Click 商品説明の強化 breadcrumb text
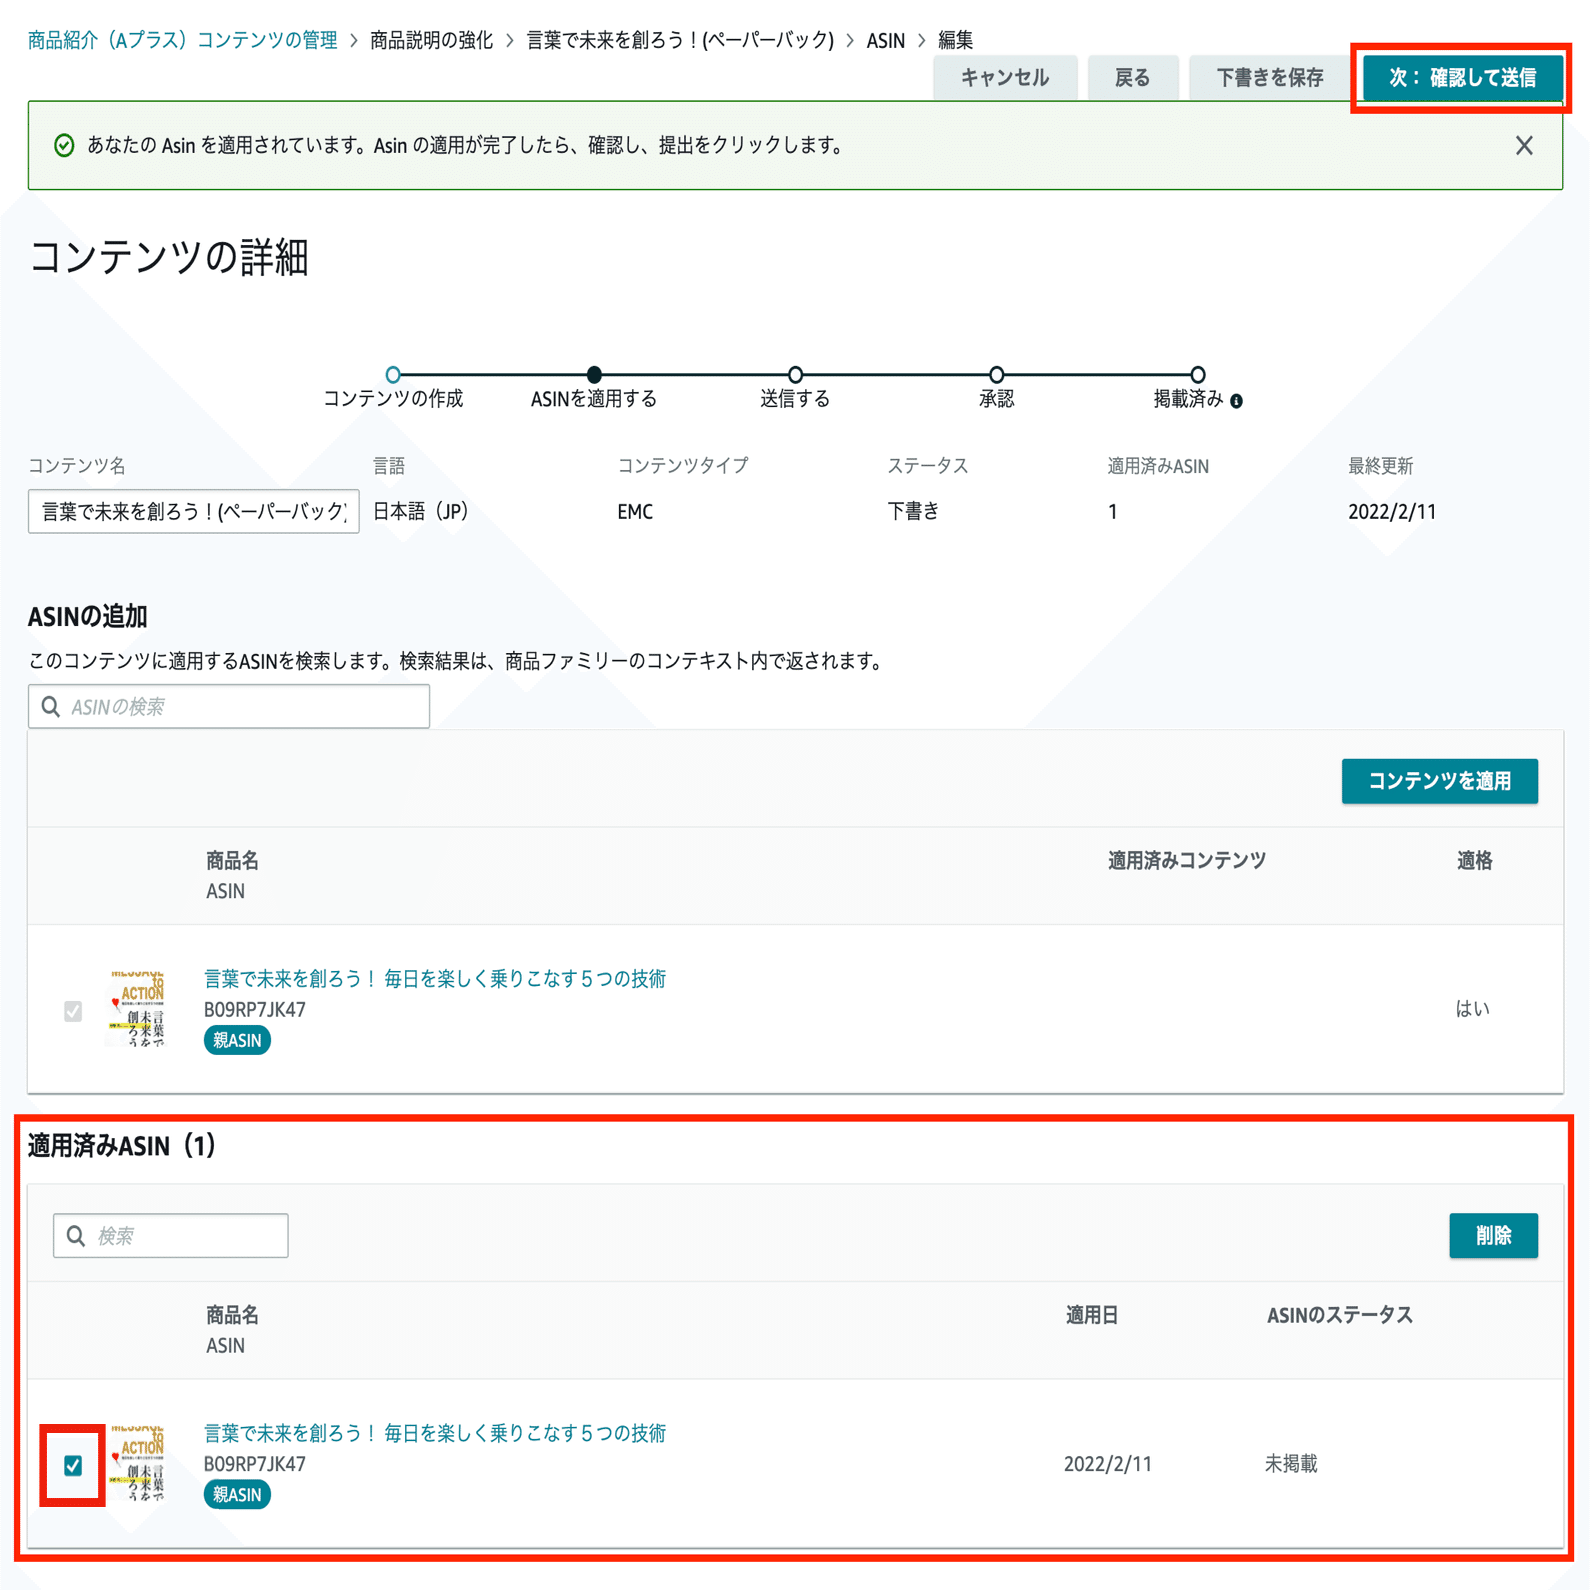Image resolution: width=1590 pixels, height=1590 pixels. [x=432, y=40]
